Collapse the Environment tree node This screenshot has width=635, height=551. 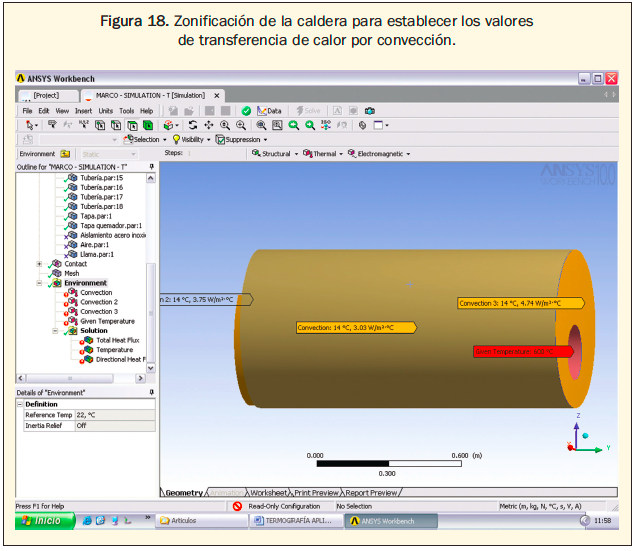(39, 283)
